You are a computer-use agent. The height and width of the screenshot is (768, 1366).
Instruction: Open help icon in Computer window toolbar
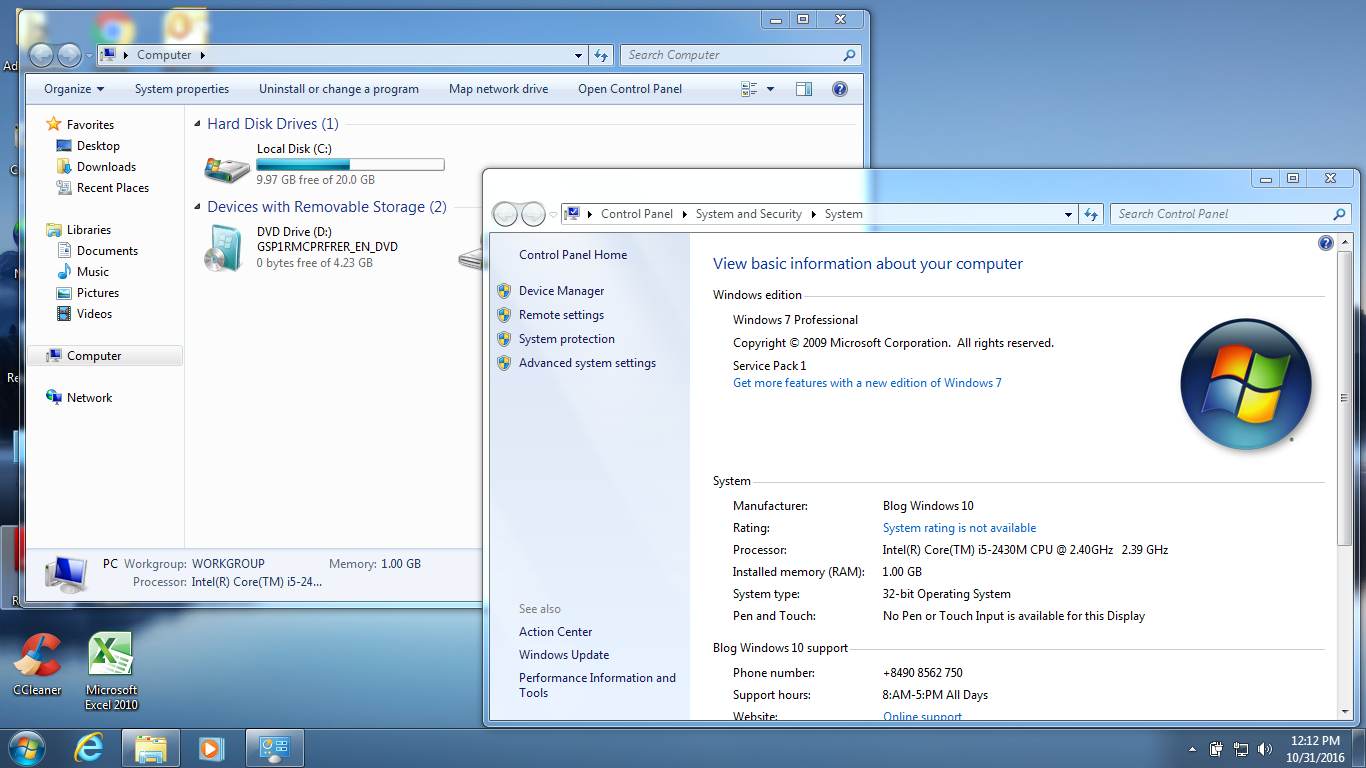(x=840, y=89)
